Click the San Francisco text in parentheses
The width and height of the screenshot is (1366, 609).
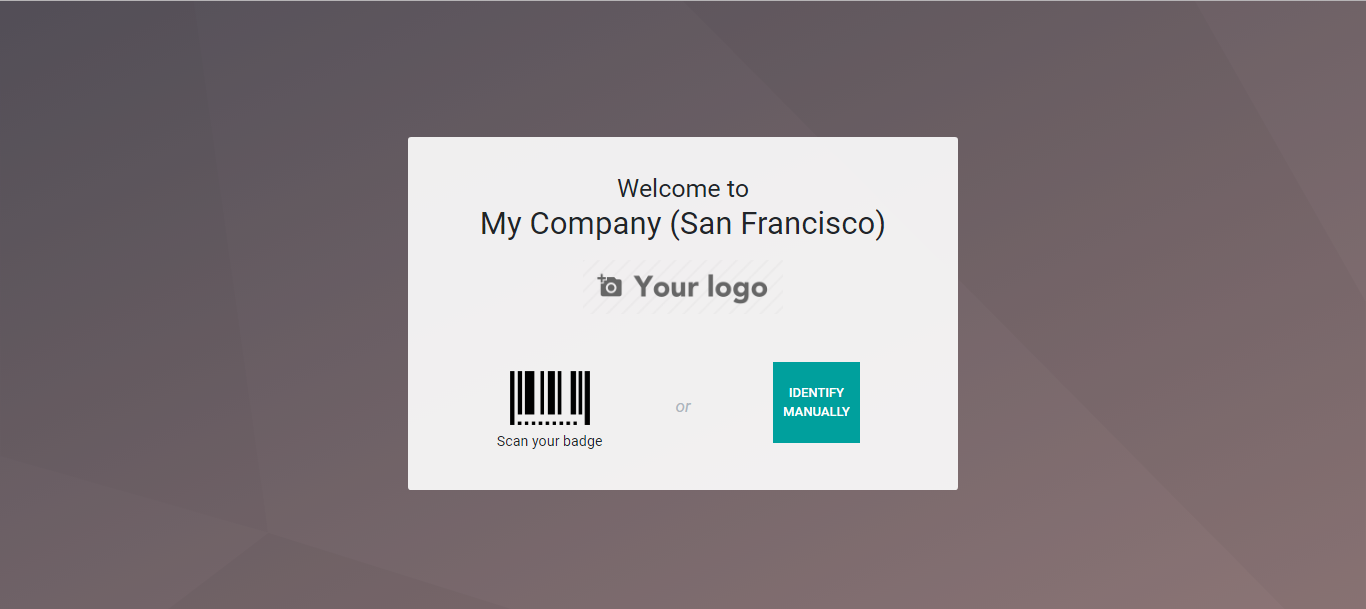click(777, 223)
